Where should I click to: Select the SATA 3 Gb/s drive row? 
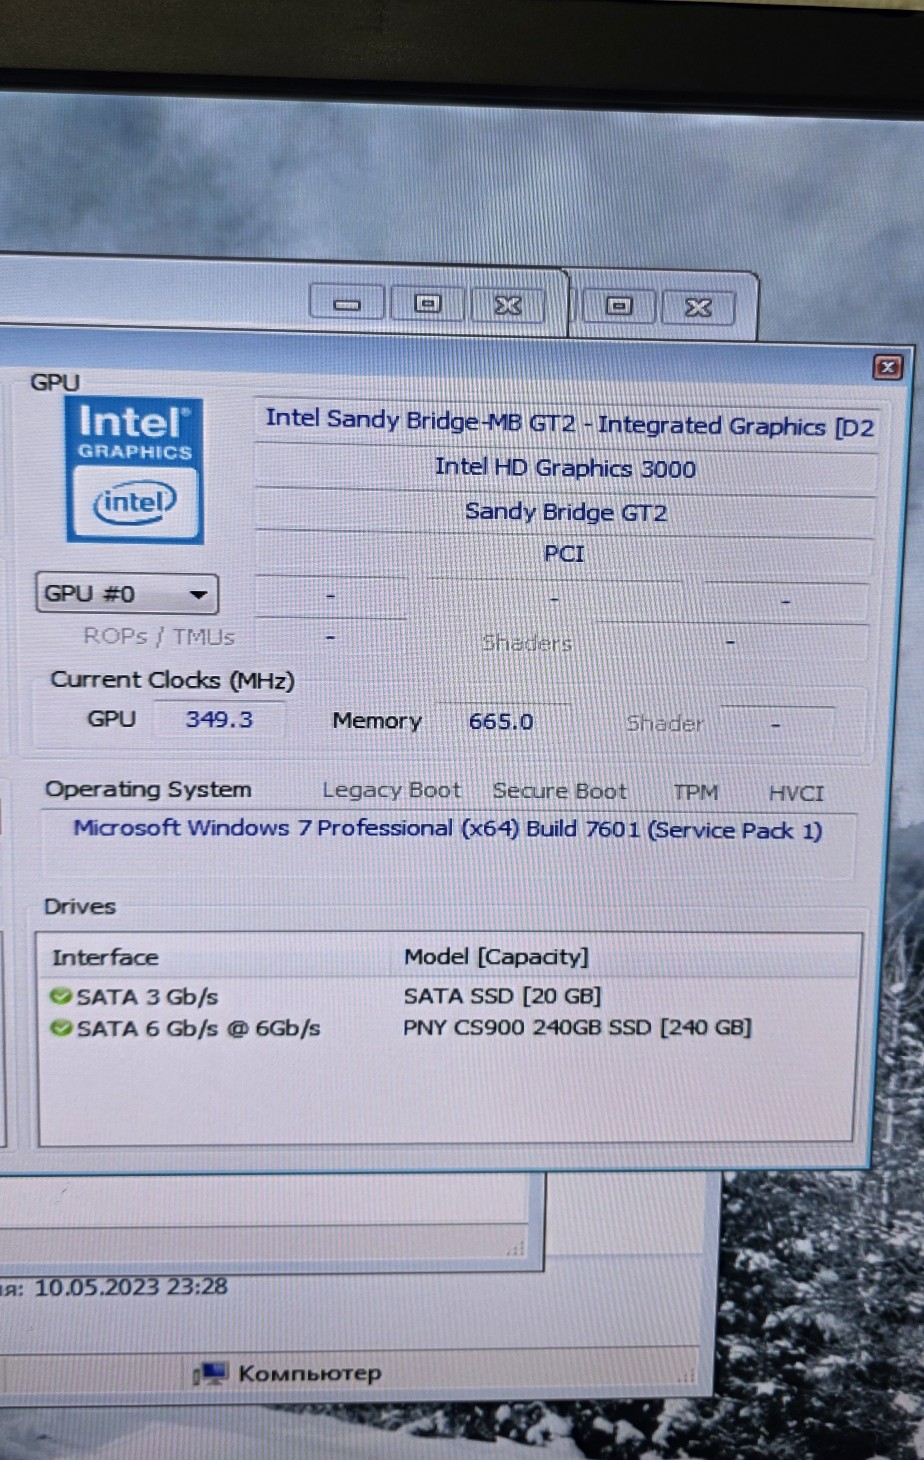pos(448,996)
